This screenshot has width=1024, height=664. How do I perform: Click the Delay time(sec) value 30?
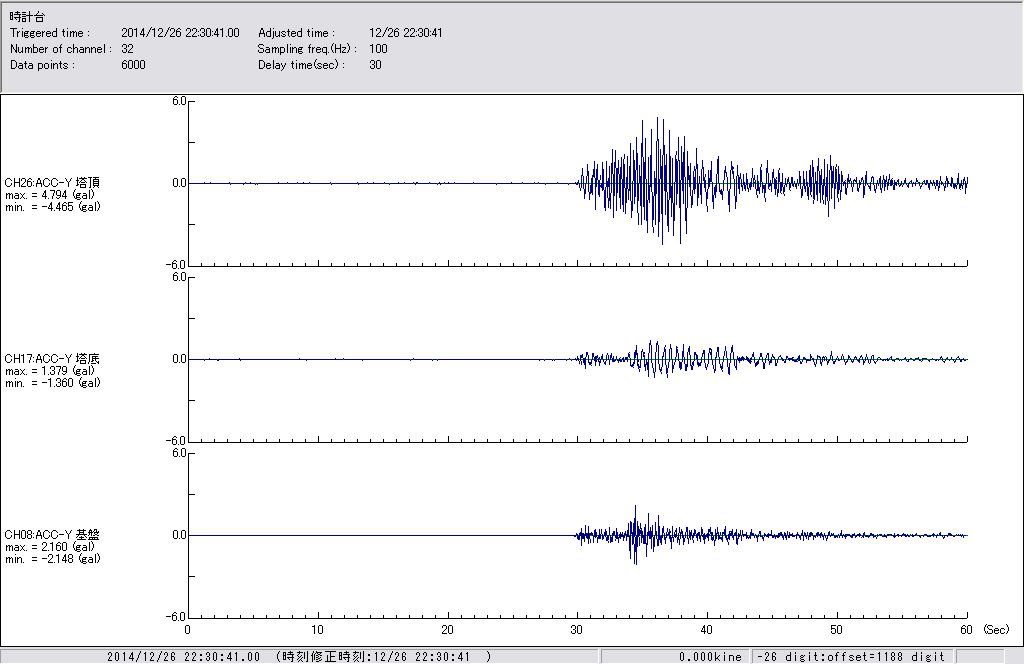click(x=375, y=65)
